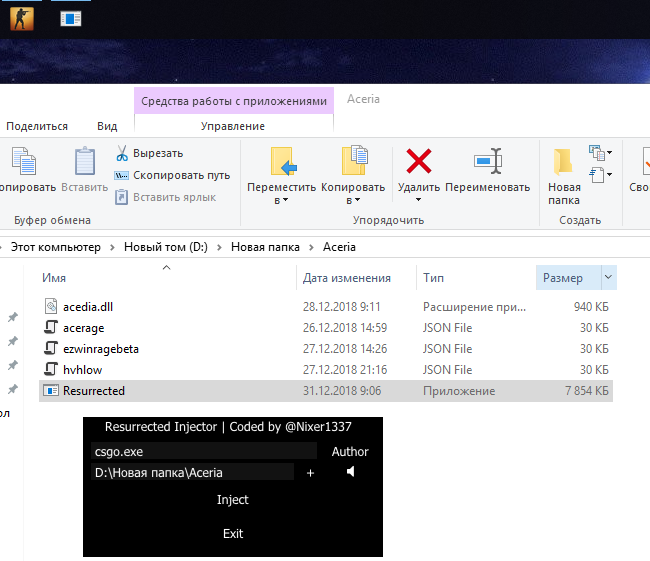The height and width of the screenshot is (561, 650).
Task: Select the acedia.dll file name
Action: (x=88, y=307)
